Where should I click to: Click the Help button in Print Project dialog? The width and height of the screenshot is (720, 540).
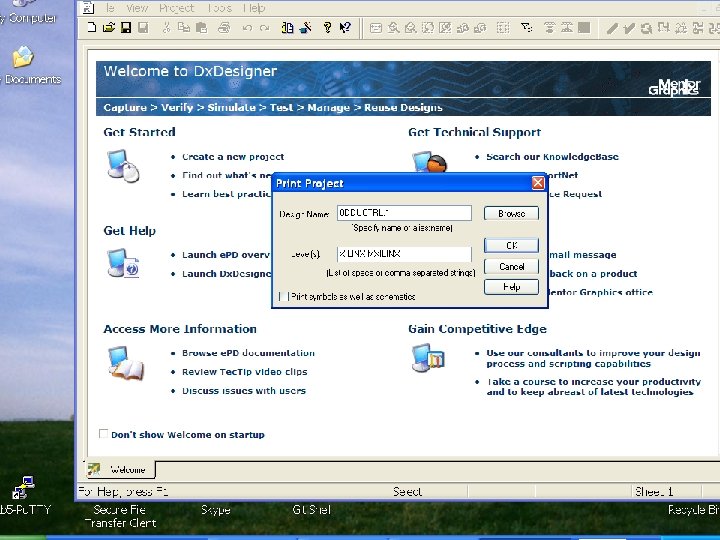pos(511,287)
